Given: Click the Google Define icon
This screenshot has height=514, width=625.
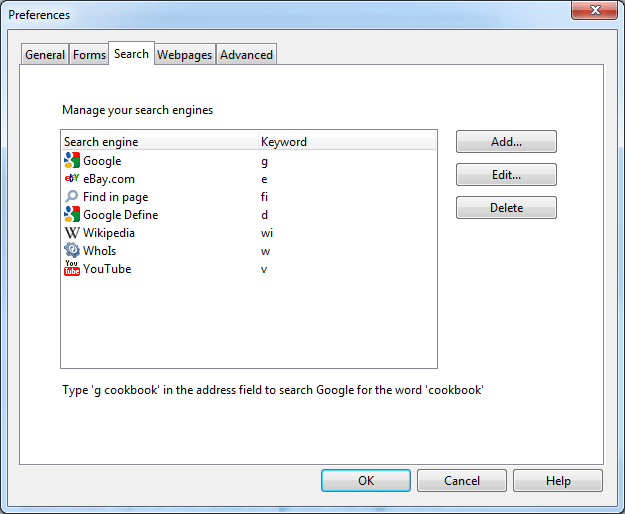Looking at the screenshot, I should [x=71, y=215].
